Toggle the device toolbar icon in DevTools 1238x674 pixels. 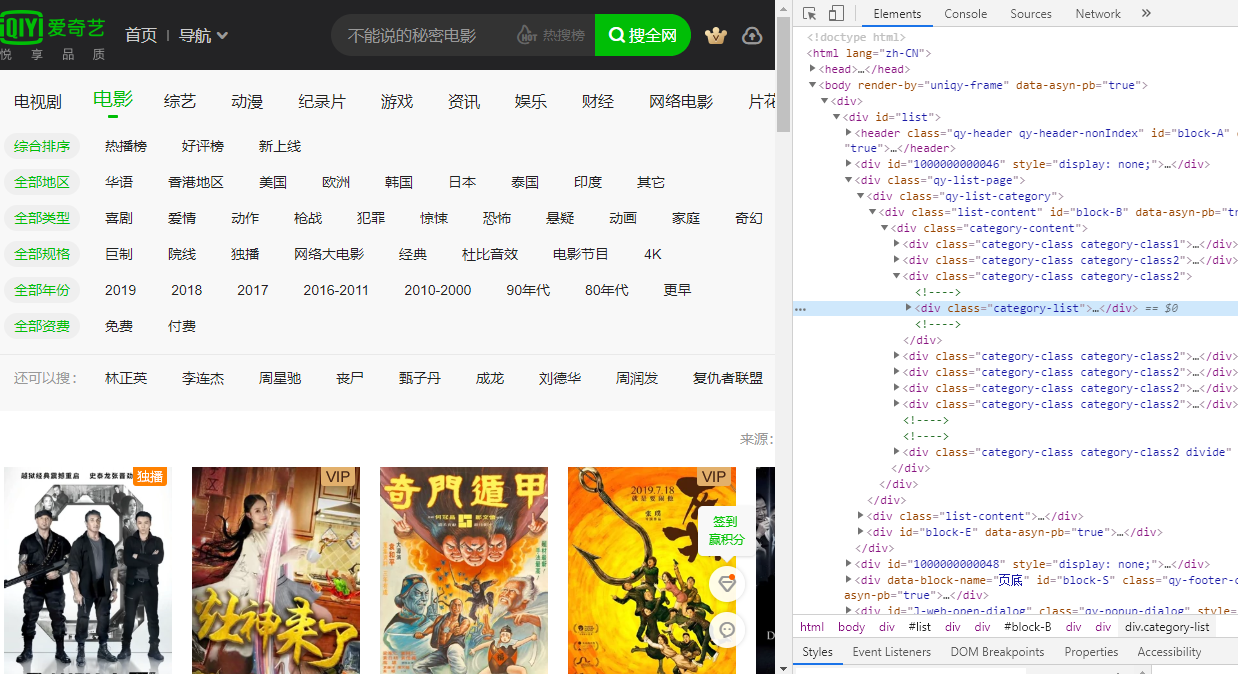836,13
